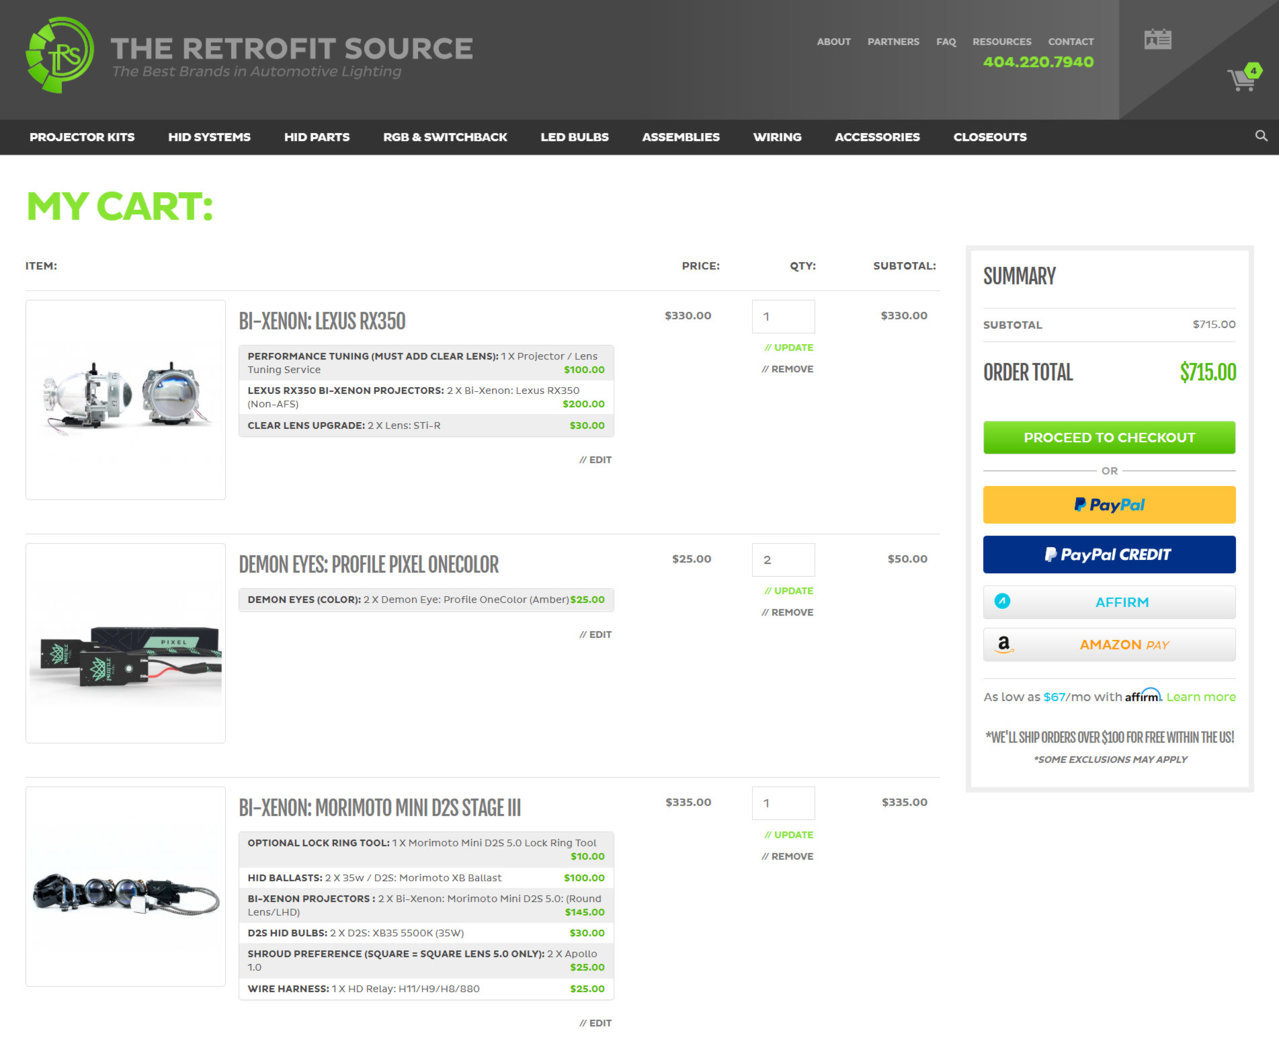Choose PayPal Credit payment button

1109,554
